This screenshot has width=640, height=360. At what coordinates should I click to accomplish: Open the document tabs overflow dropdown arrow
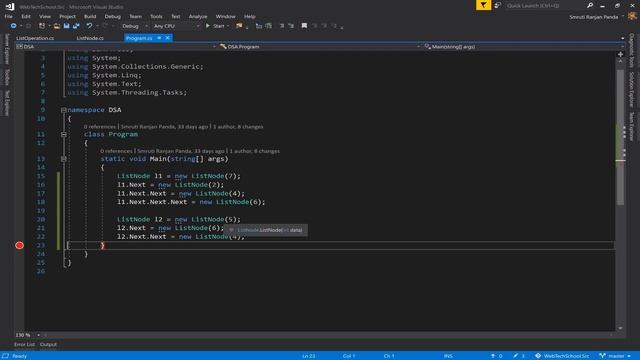[x=622, y=38]
